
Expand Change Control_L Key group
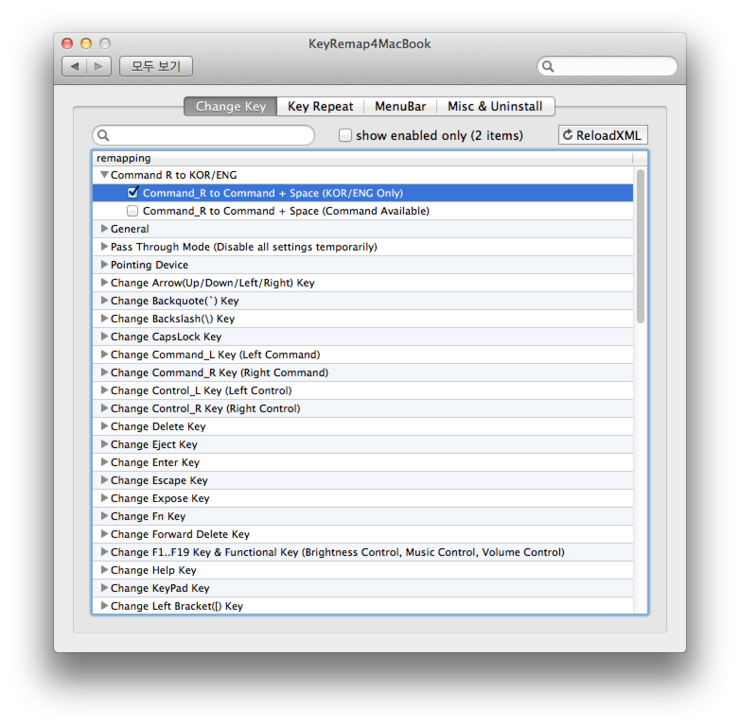pos(104,390)
